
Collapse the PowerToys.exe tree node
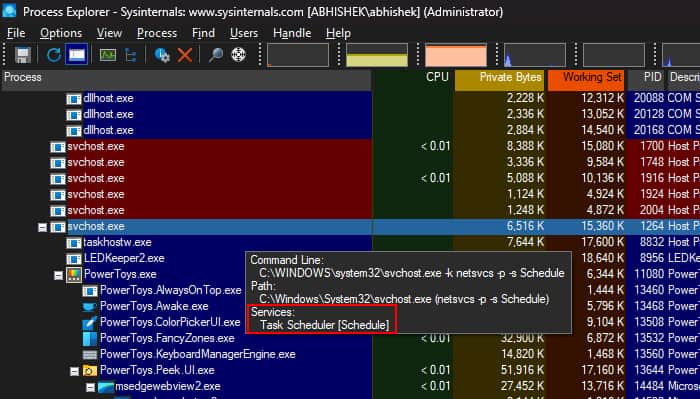pyautogui.click(x=58, y=275)
